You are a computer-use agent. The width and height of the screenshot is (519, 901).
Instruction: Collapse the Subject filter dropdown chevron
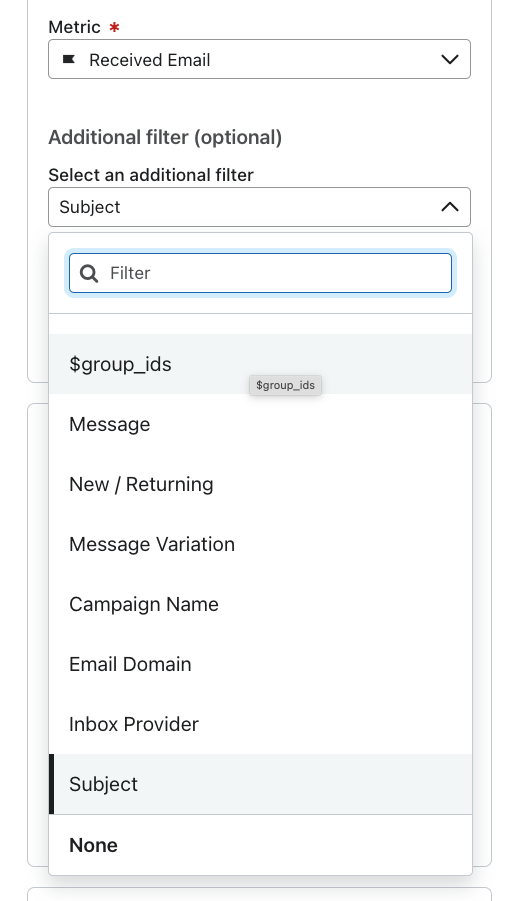coord(449,207)
